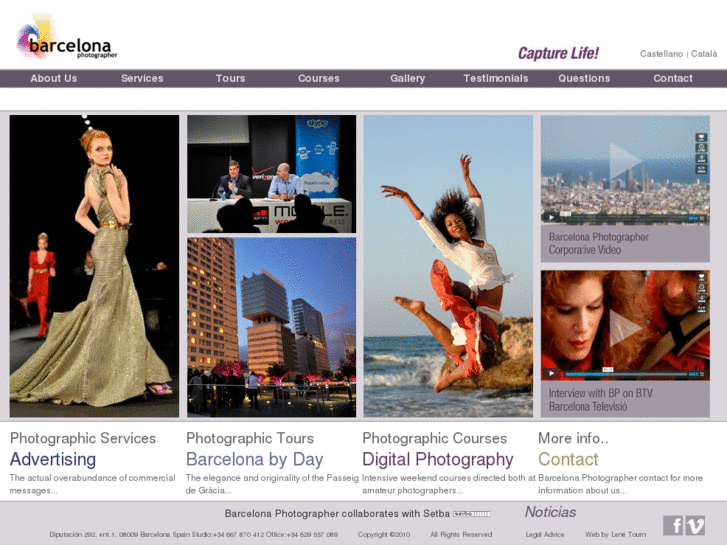Click the Setba collaboration logo

[x=472, y=514]
